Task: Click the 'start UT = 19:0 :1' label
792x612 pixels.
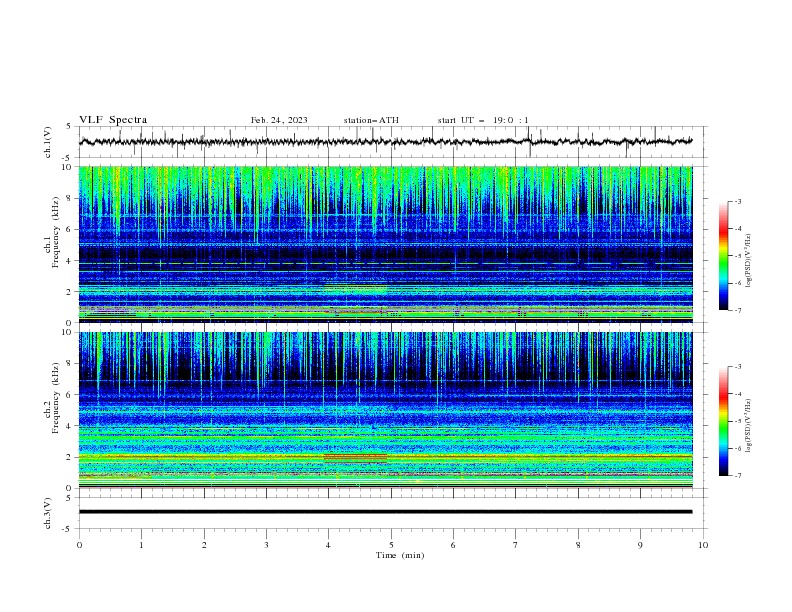Action: click(x=483, y=120)
